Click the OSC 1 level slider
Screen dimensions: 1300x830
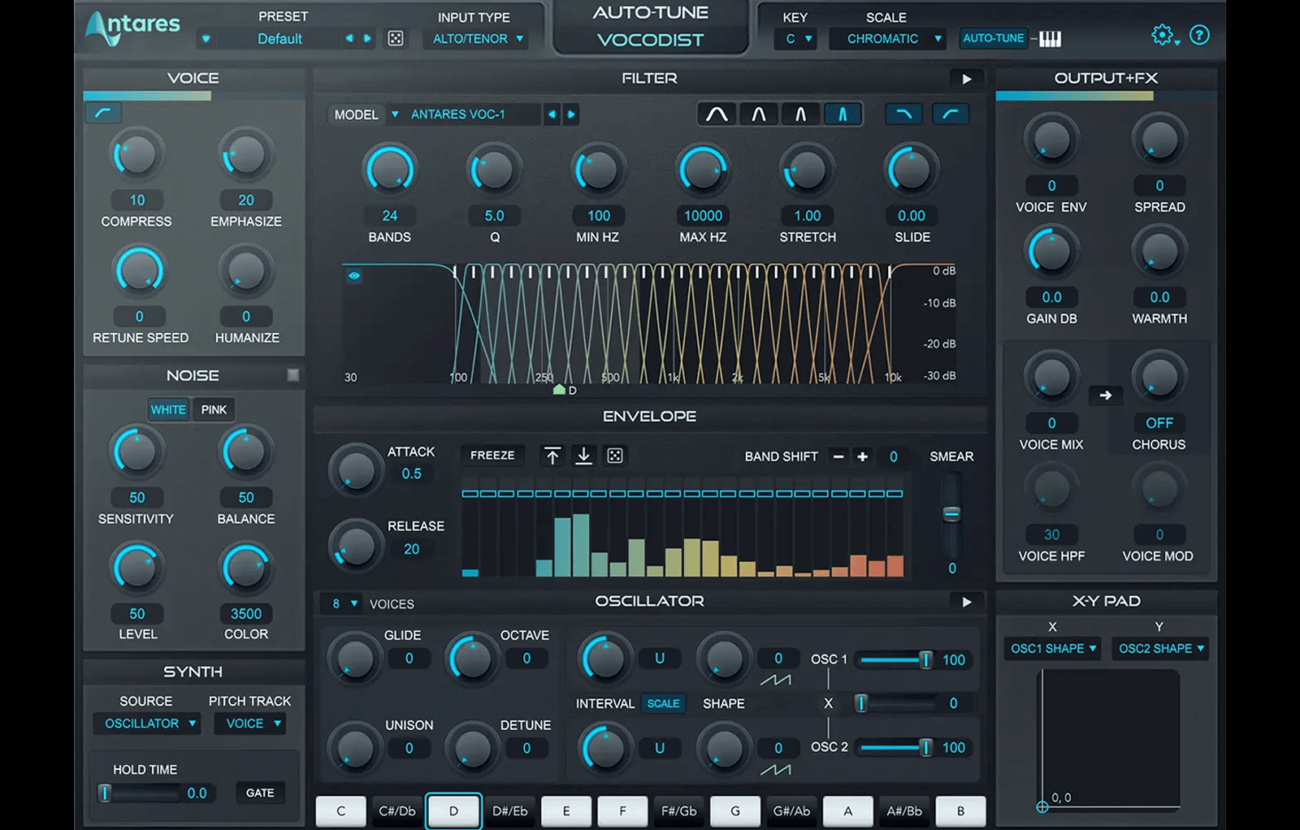tap(895, 660)
